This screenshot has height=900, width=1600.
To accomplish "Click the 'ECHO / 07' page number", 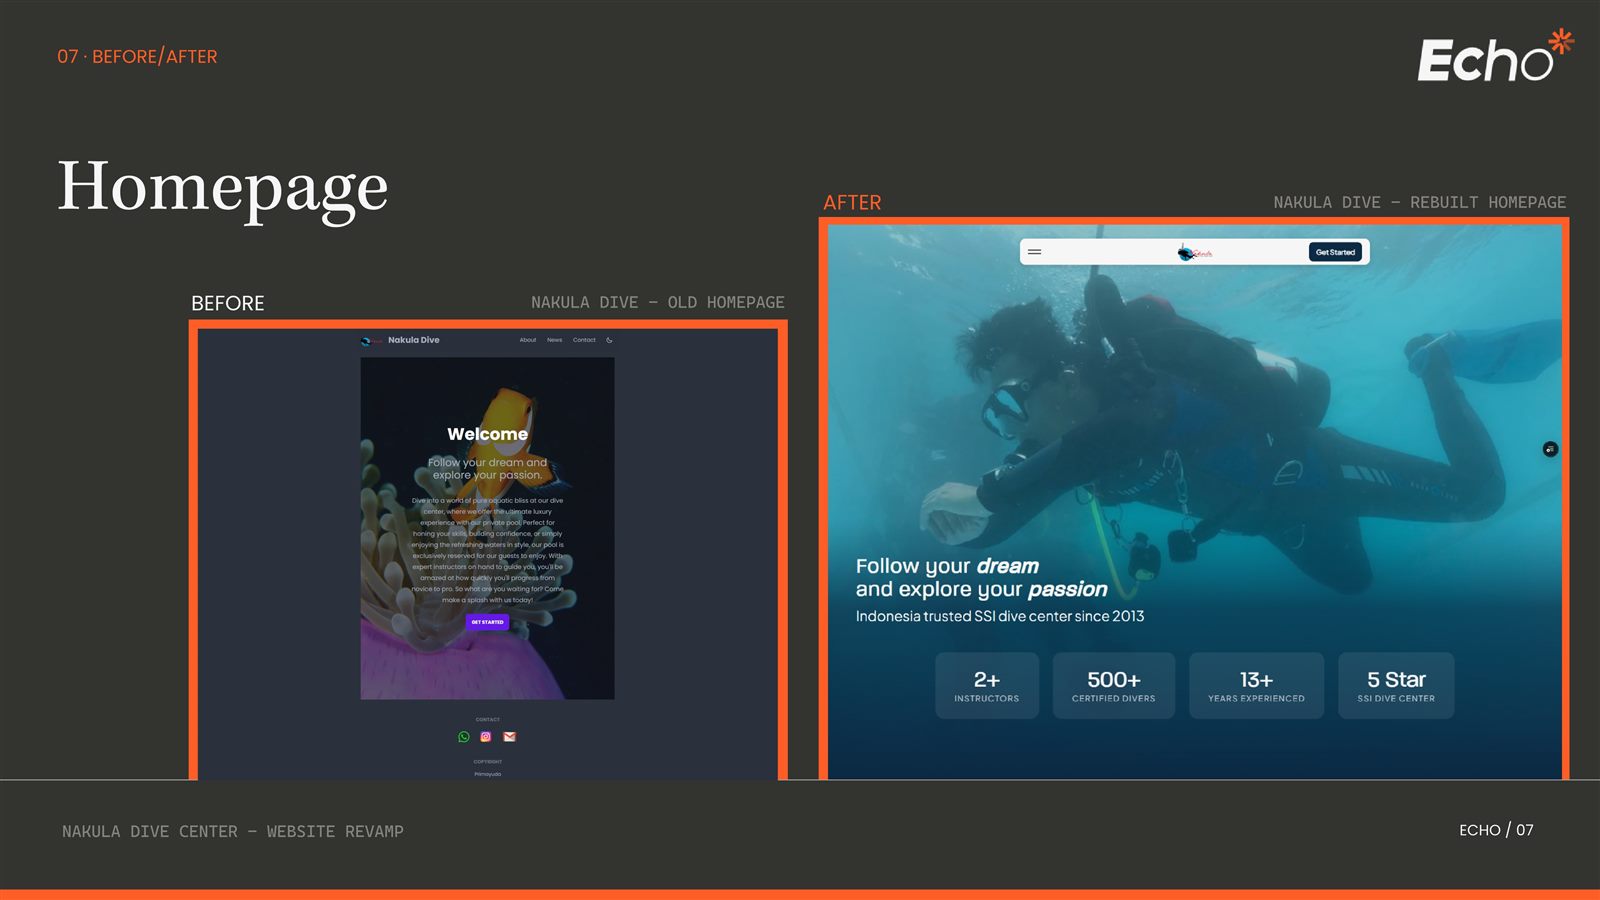I will tap(1496, 830).
